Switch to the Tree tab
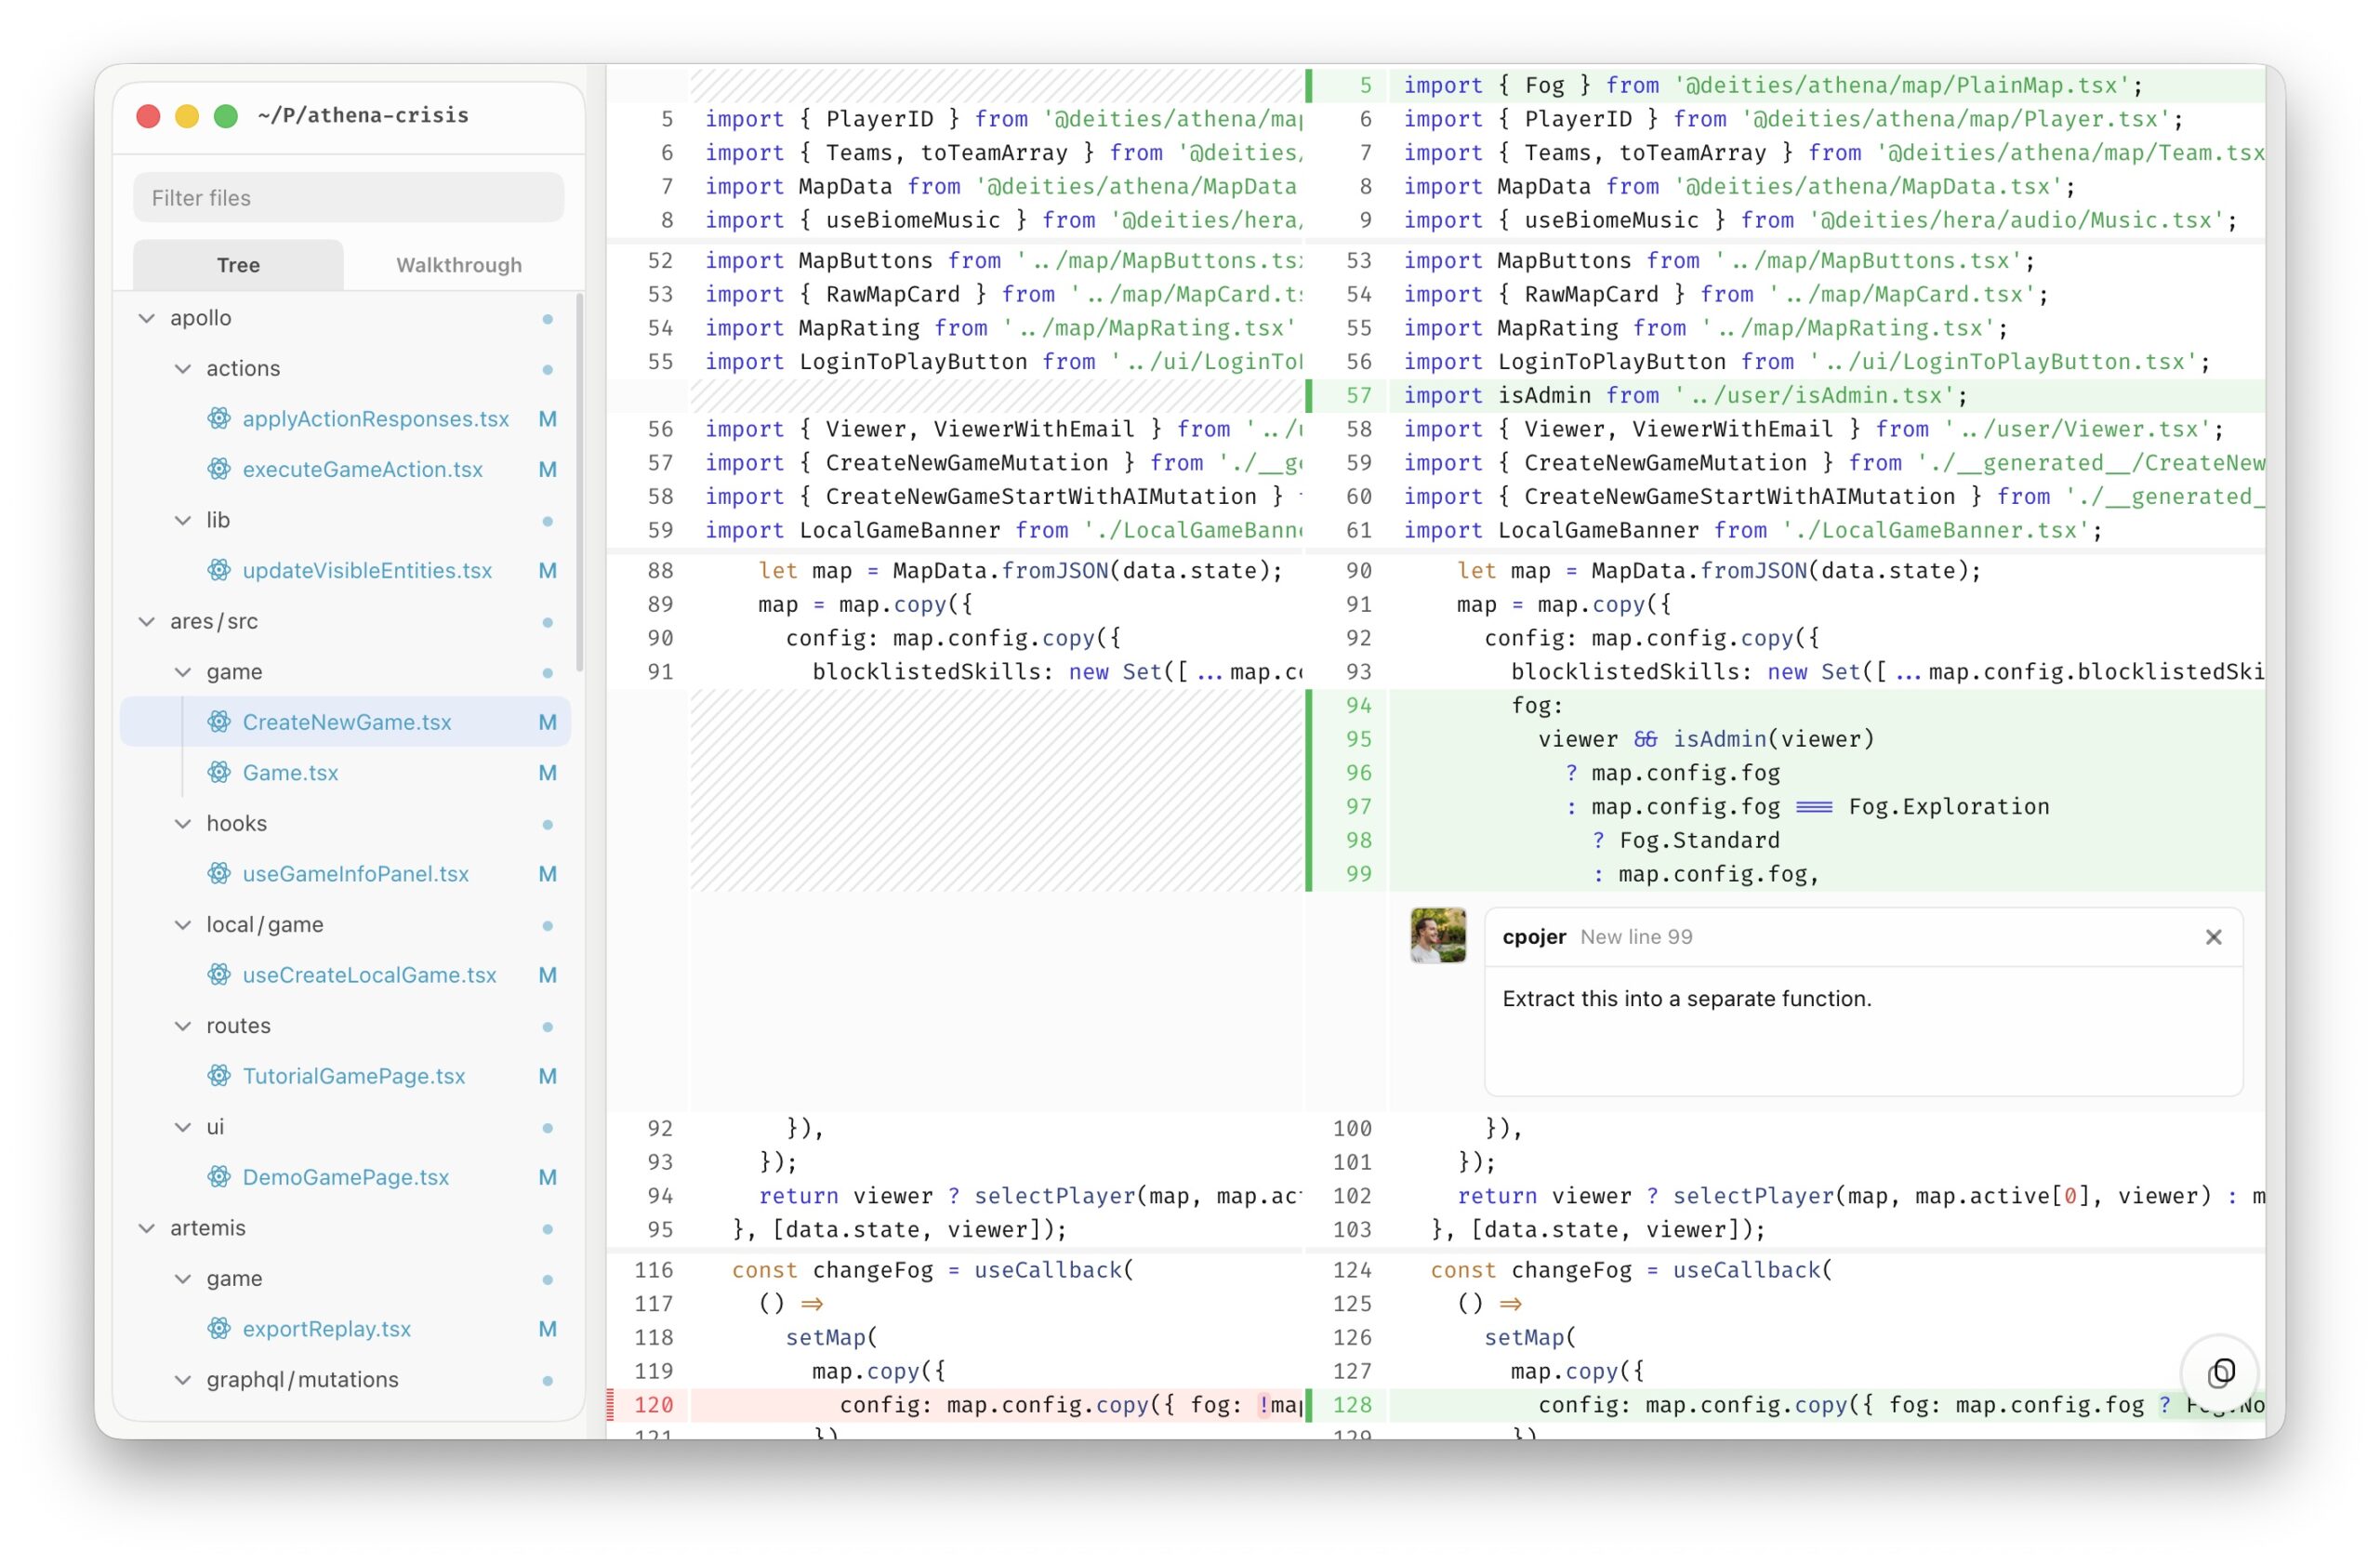The height and width of the screenshot is (1564, 2380). pyautogui.click(x=238, y=265)
